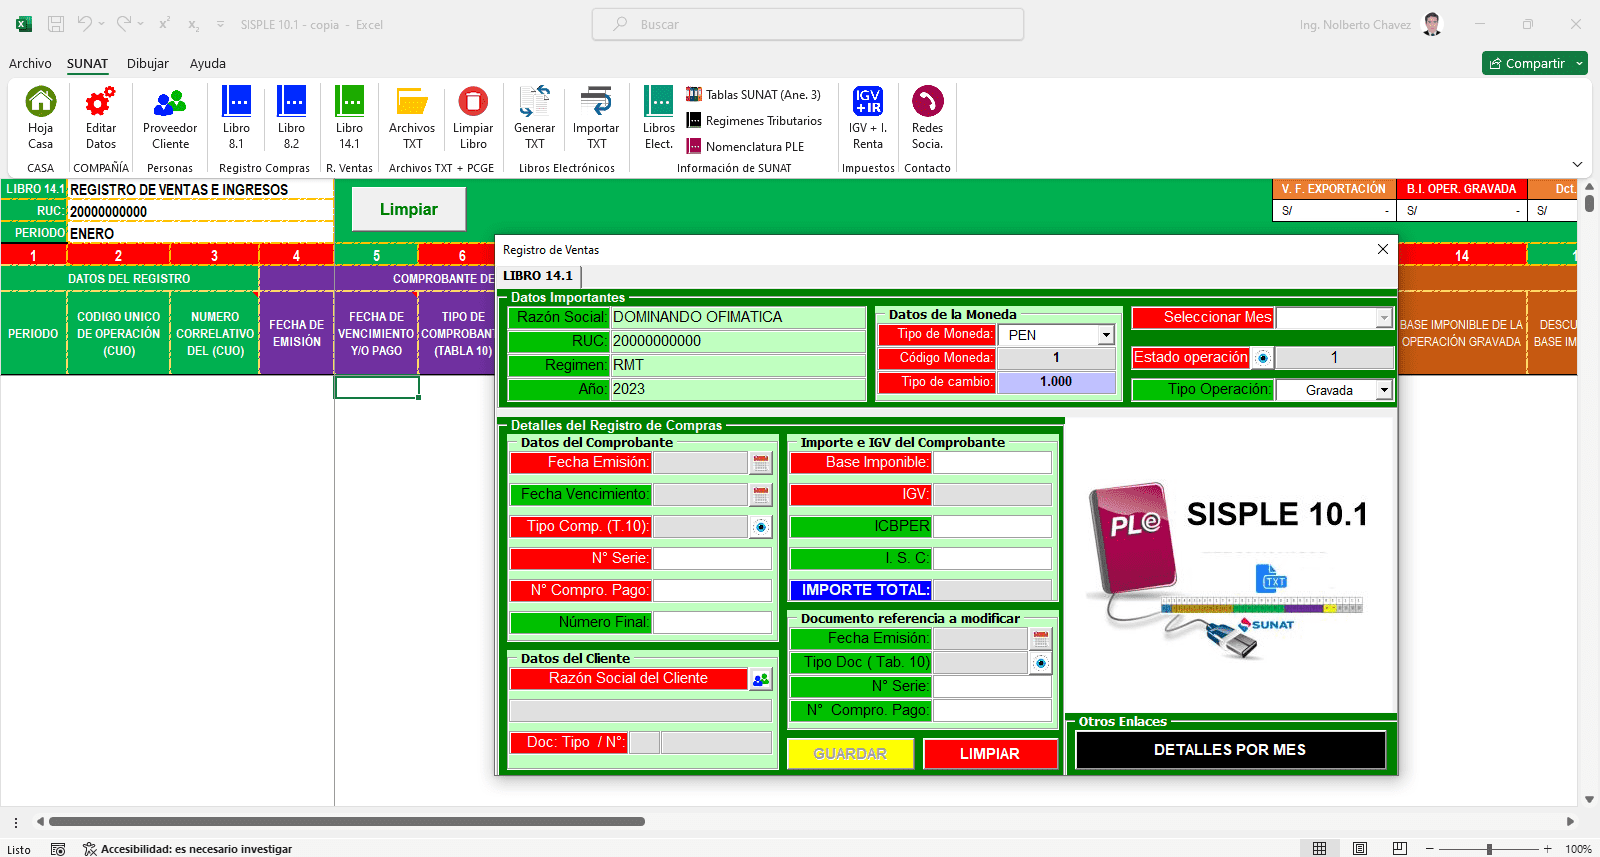The height and width of the screenshot is (857, 1600).
Task: Select LIBRO 14.1 dialog tab
Action: [x=538, y=276]
